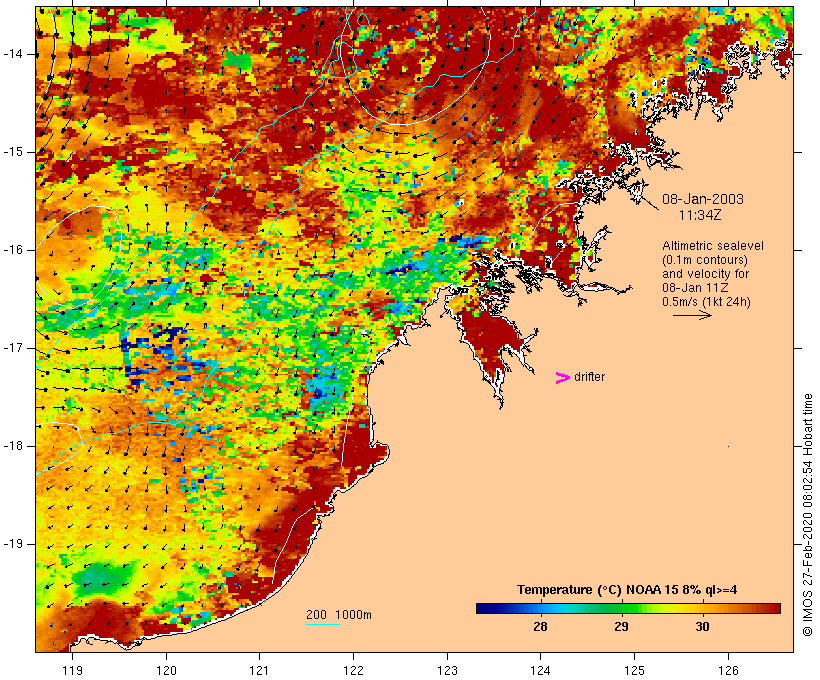
Task: Click the '200 1000m' bathymetry legend text
Action: tap(339, 615)
